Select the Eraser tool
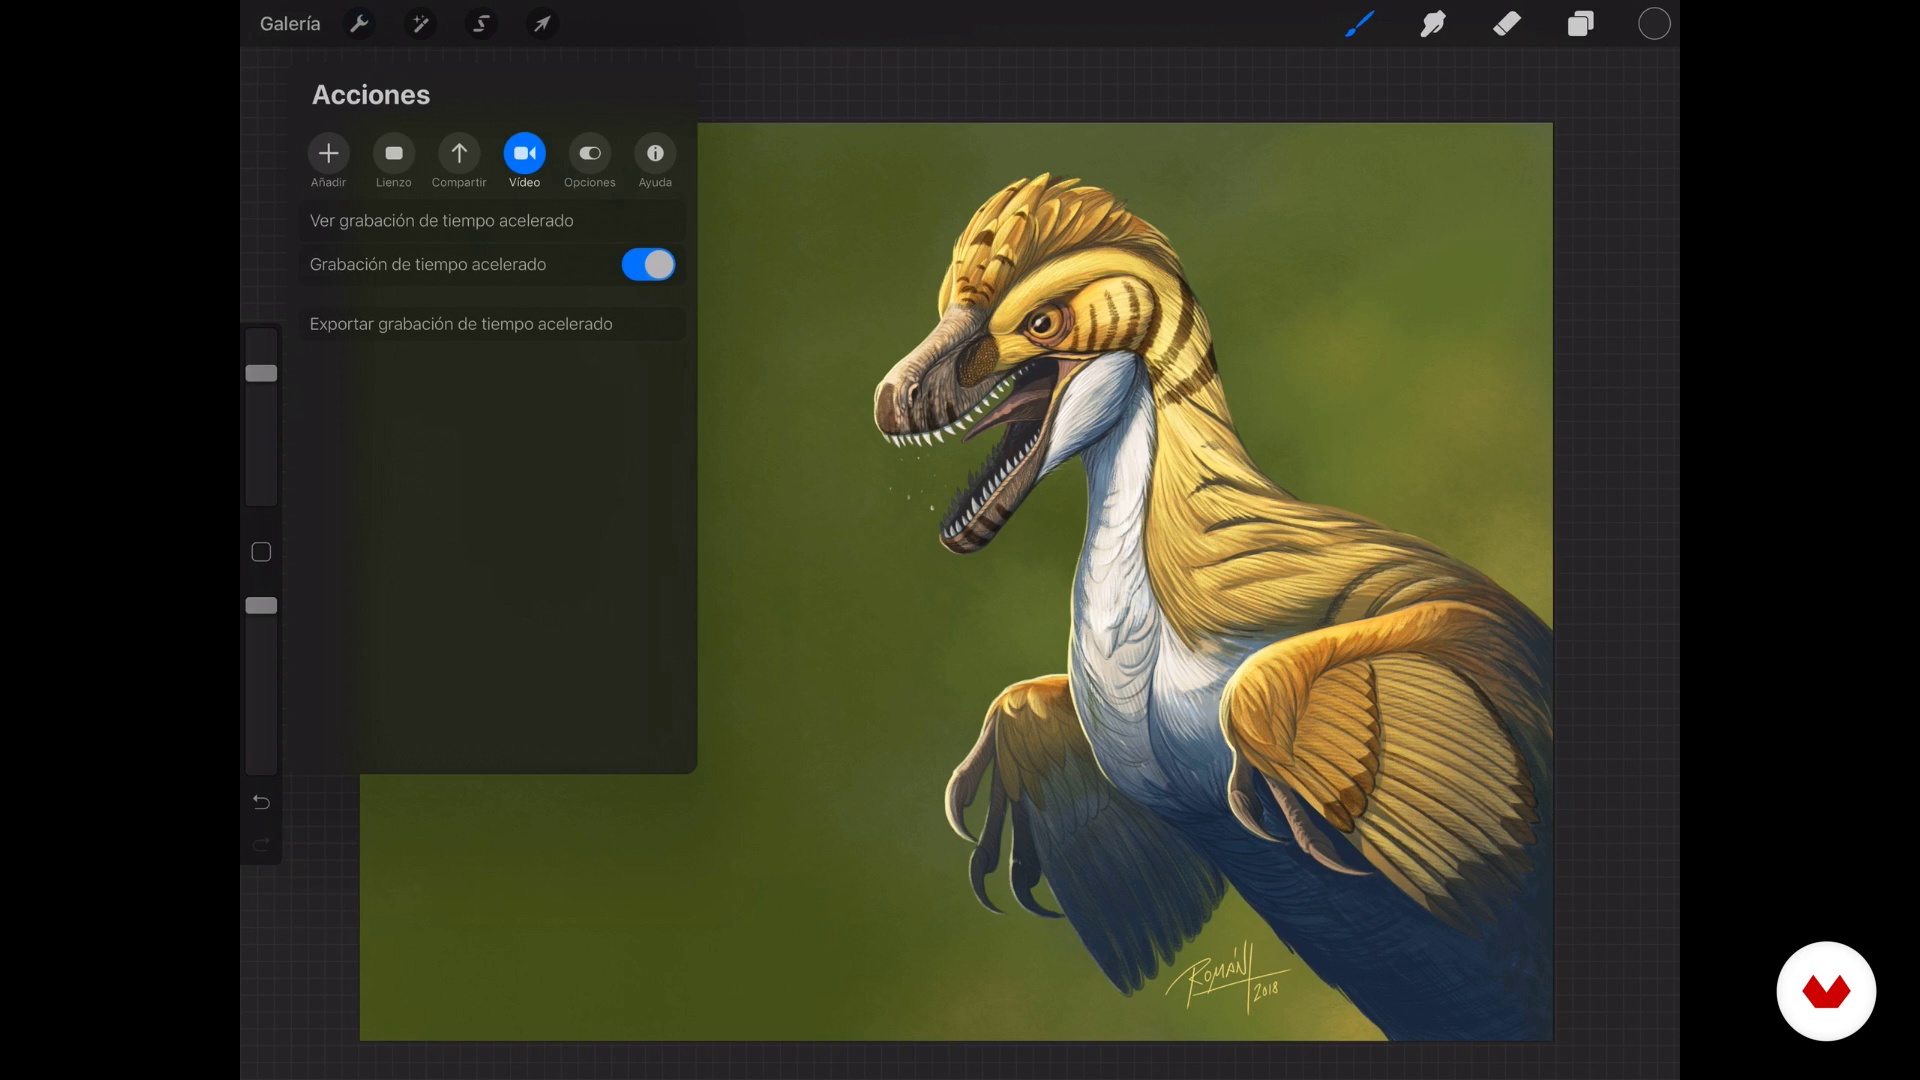 tap(1507, 24)
